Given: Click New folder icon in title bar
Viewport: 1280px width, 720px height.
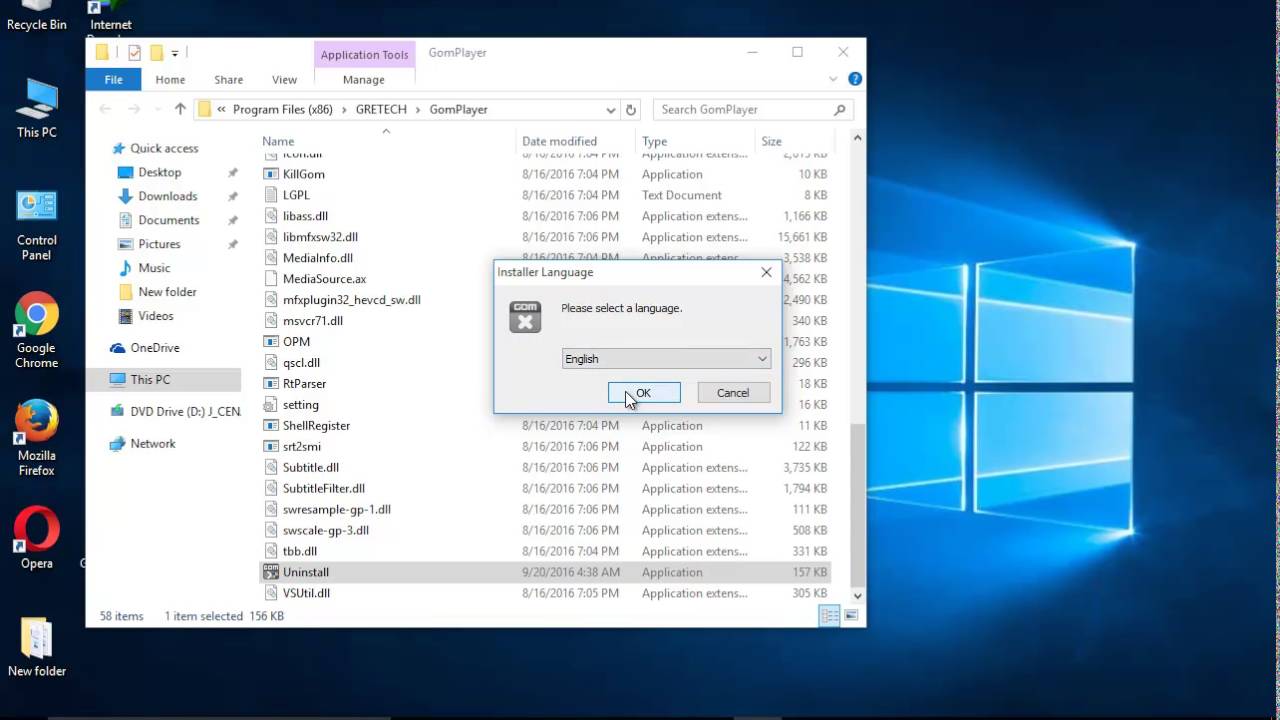Looking at the screenshot, I should (157, 53).
